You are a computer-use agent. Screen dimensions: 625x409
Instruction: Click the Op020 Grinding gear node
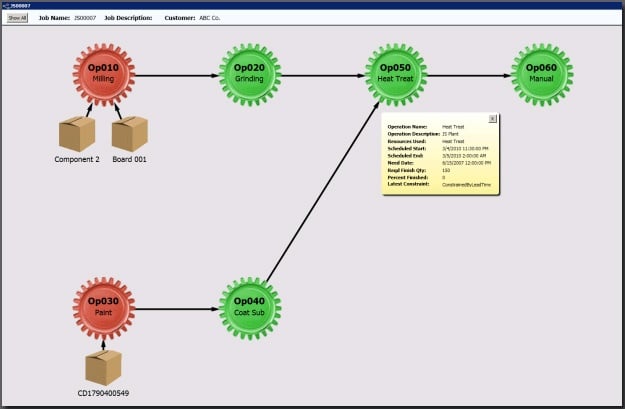tap(250, 74)
